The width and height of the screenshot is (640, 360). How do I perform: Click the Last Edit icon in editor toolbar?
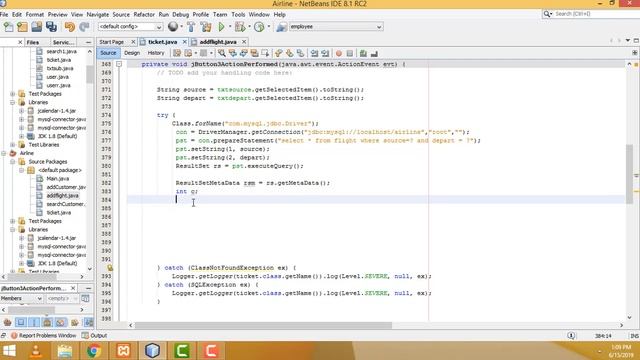[177, 53]
